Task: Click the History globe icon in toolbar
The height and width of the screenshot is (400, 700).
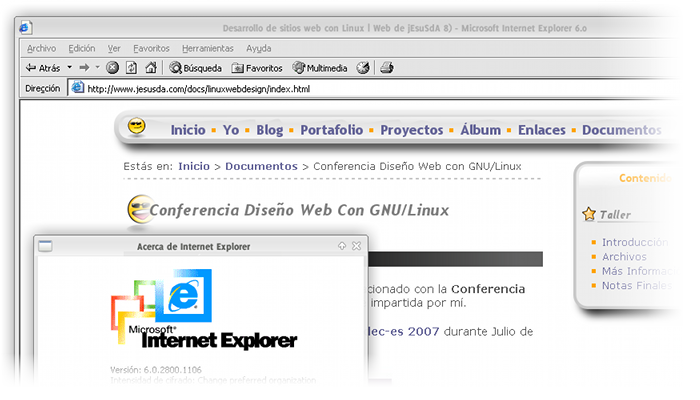Action: pos(363,68)
